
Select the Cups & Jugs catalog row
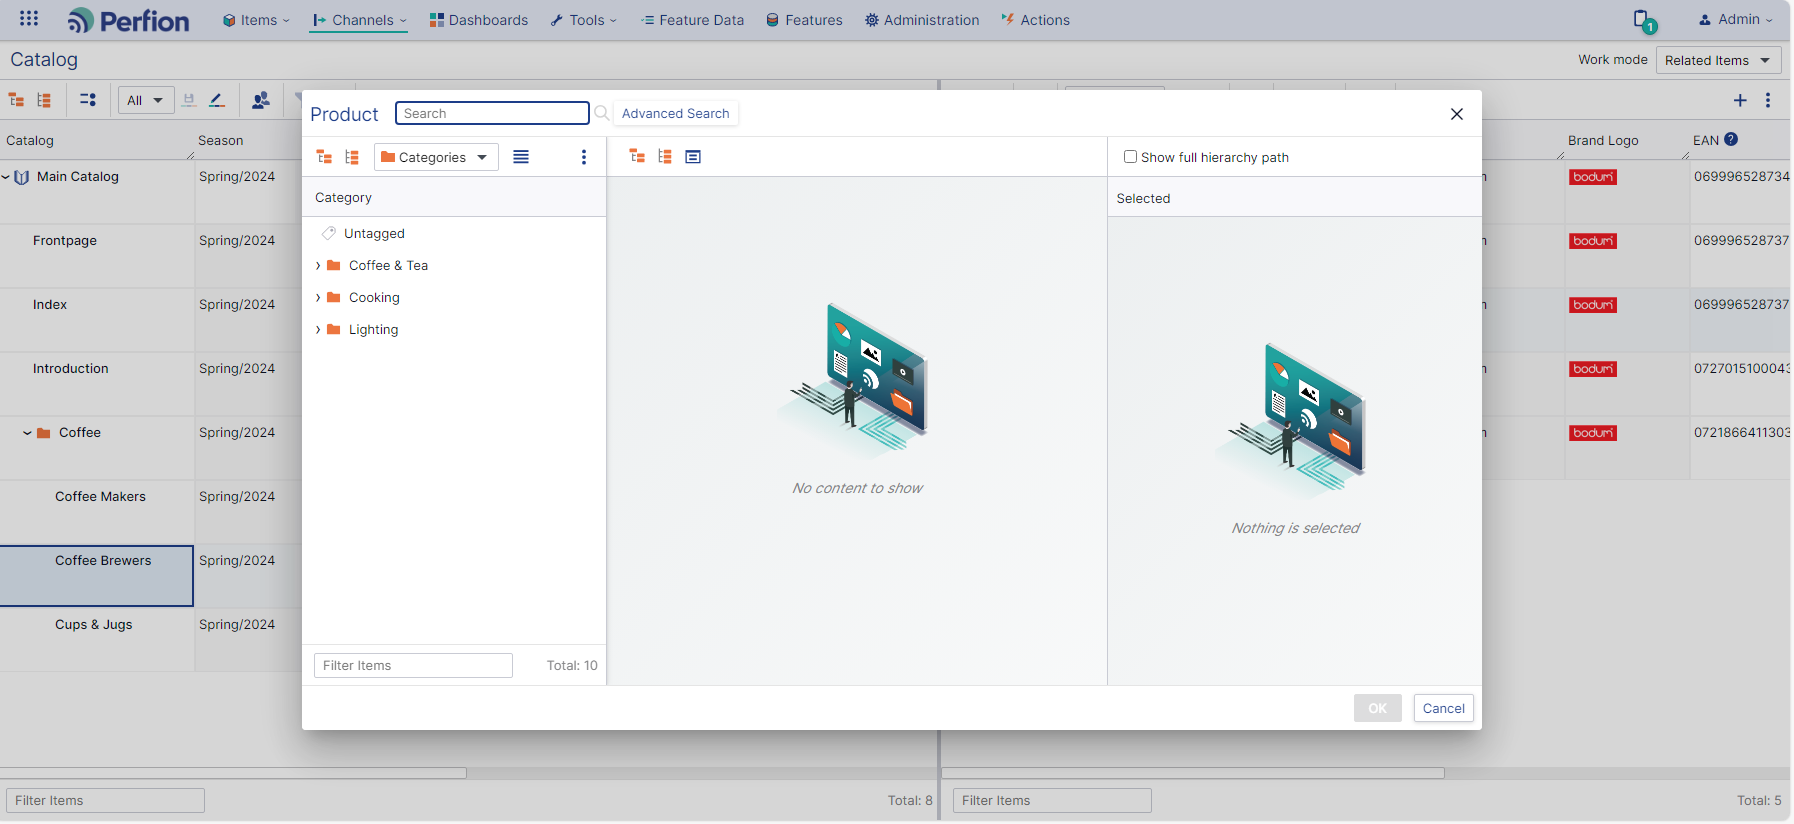97,640
